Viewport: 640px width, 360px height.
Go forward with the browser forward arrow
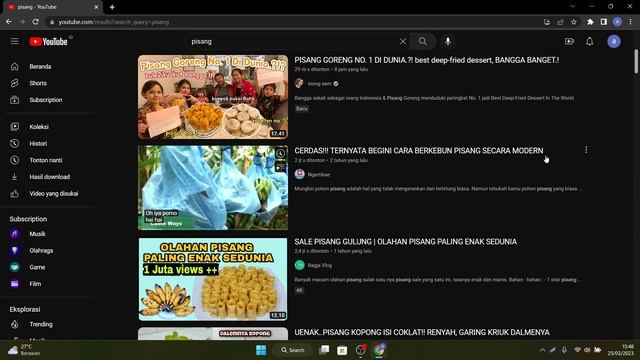22,22
